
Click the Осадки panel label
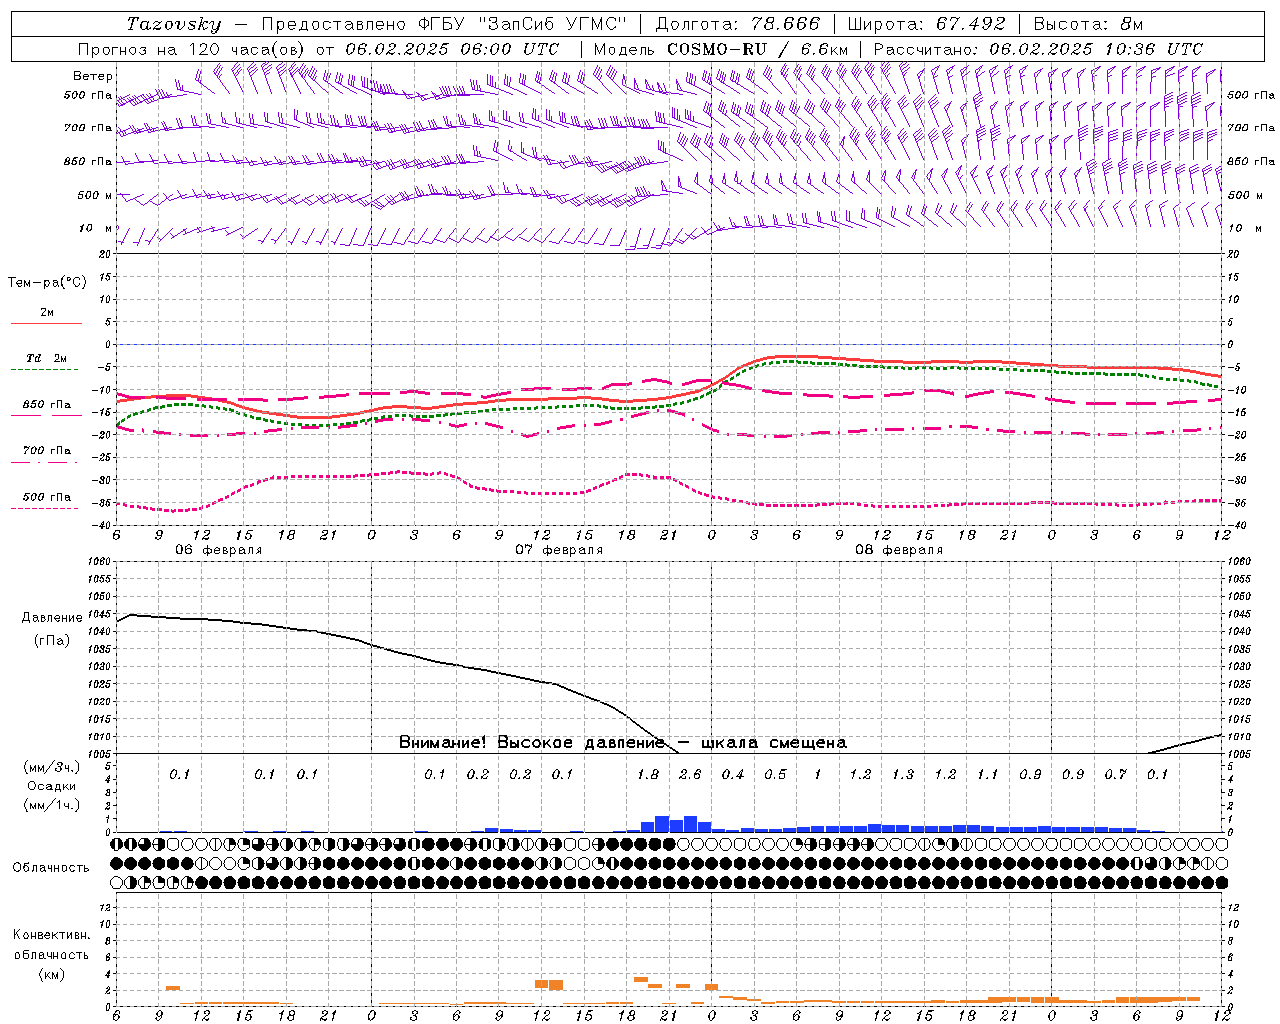(x=51, y=786)
